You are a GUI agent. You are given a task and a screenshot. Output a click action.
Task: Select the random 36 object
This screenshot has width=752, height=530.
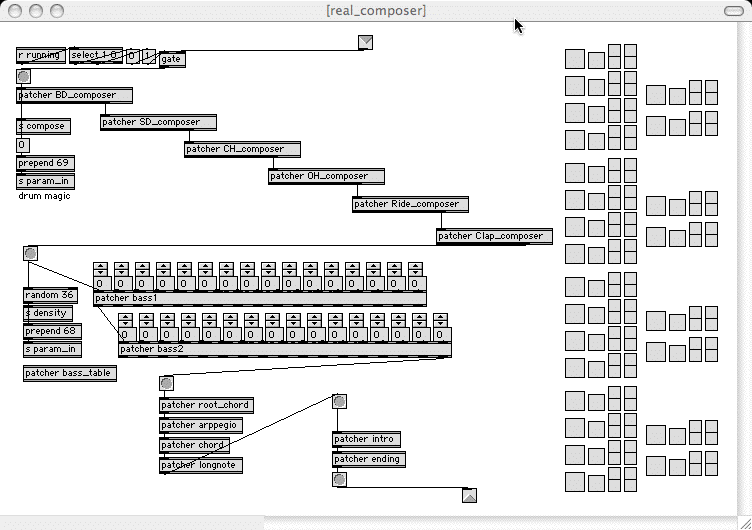click(50, 295)
